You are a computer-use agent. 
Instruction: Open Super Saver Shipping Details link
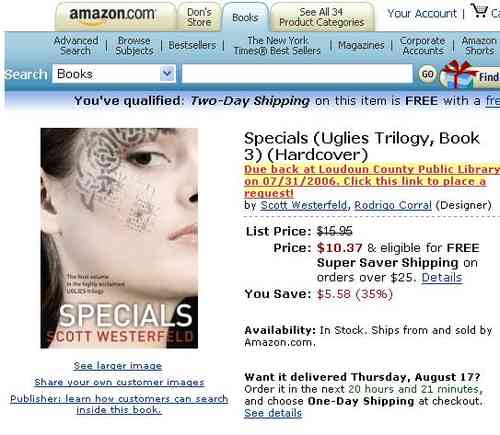tap(442, 277)
